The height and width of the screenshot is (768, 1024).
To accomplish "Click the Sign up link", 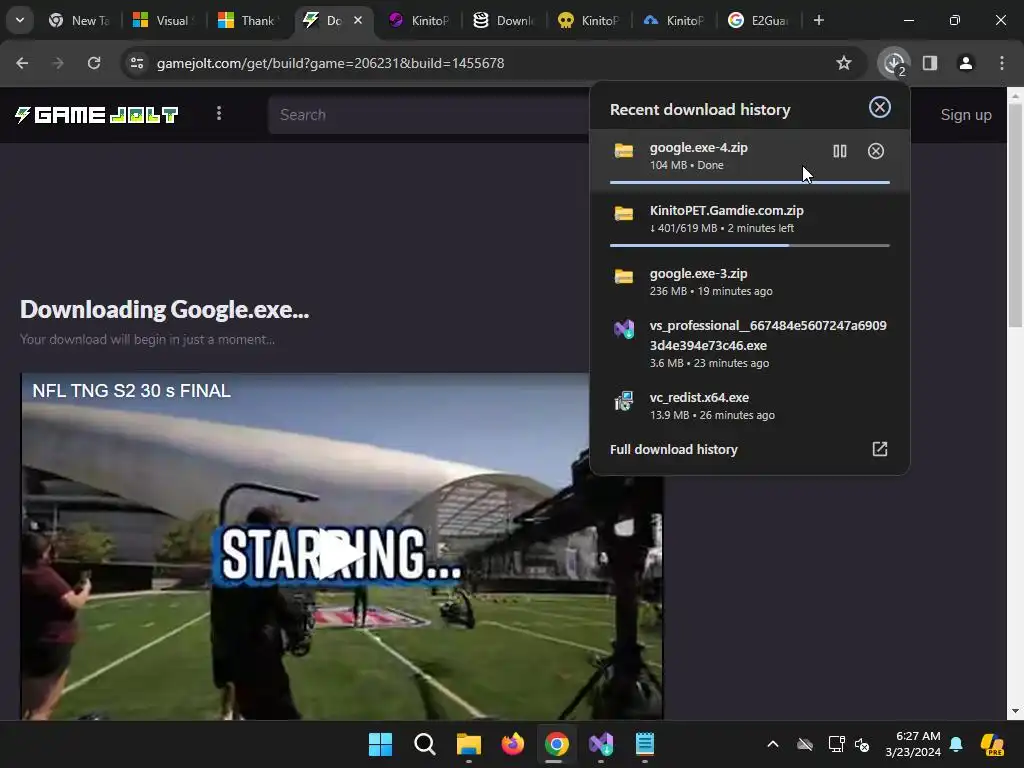I will coord(966,115).
